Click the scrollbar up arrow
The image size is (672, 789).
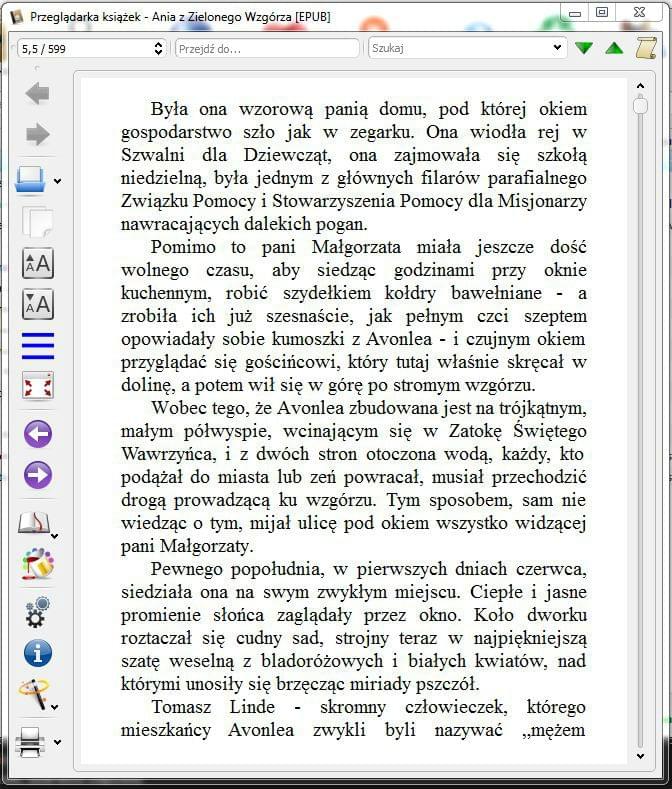[640, 86]
